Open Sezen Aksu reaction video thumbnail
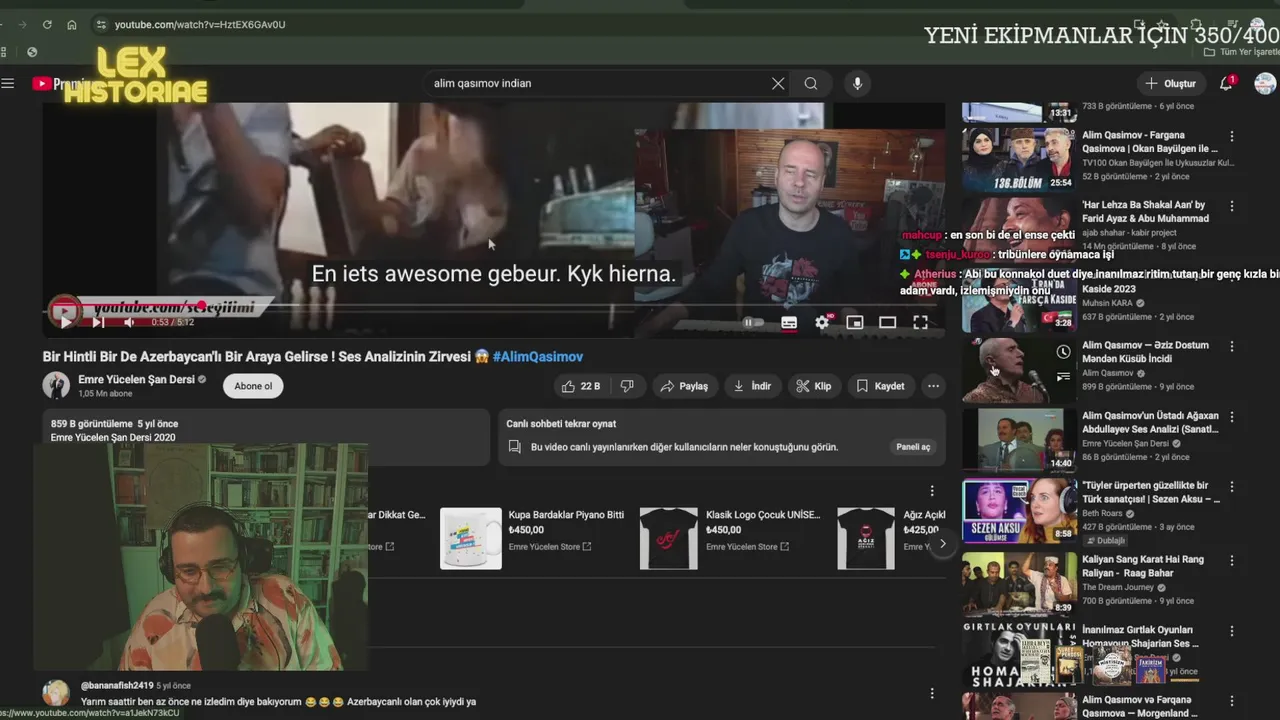 point(1019,511)
